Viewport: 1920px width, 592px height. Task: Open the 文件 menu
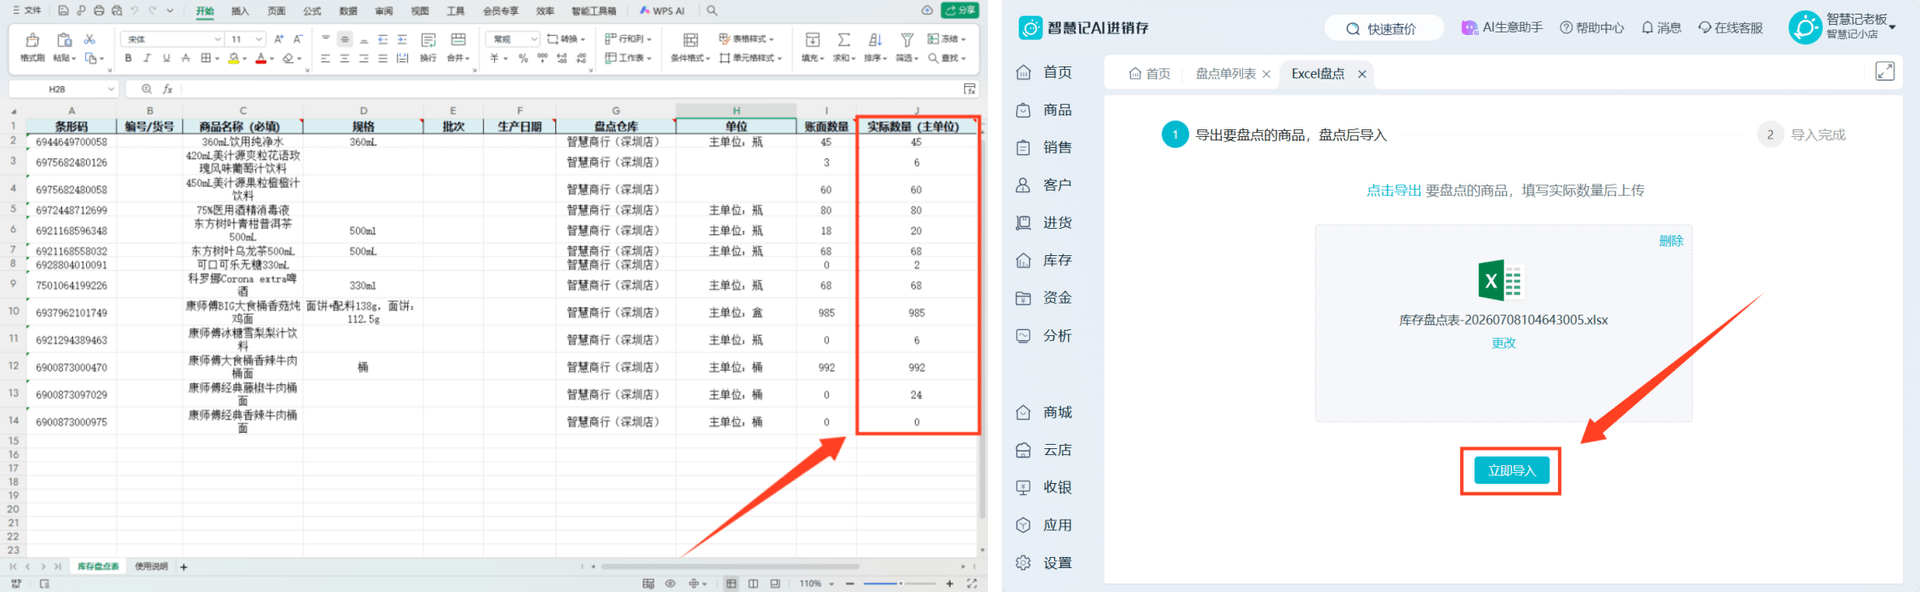coord(27,11)
